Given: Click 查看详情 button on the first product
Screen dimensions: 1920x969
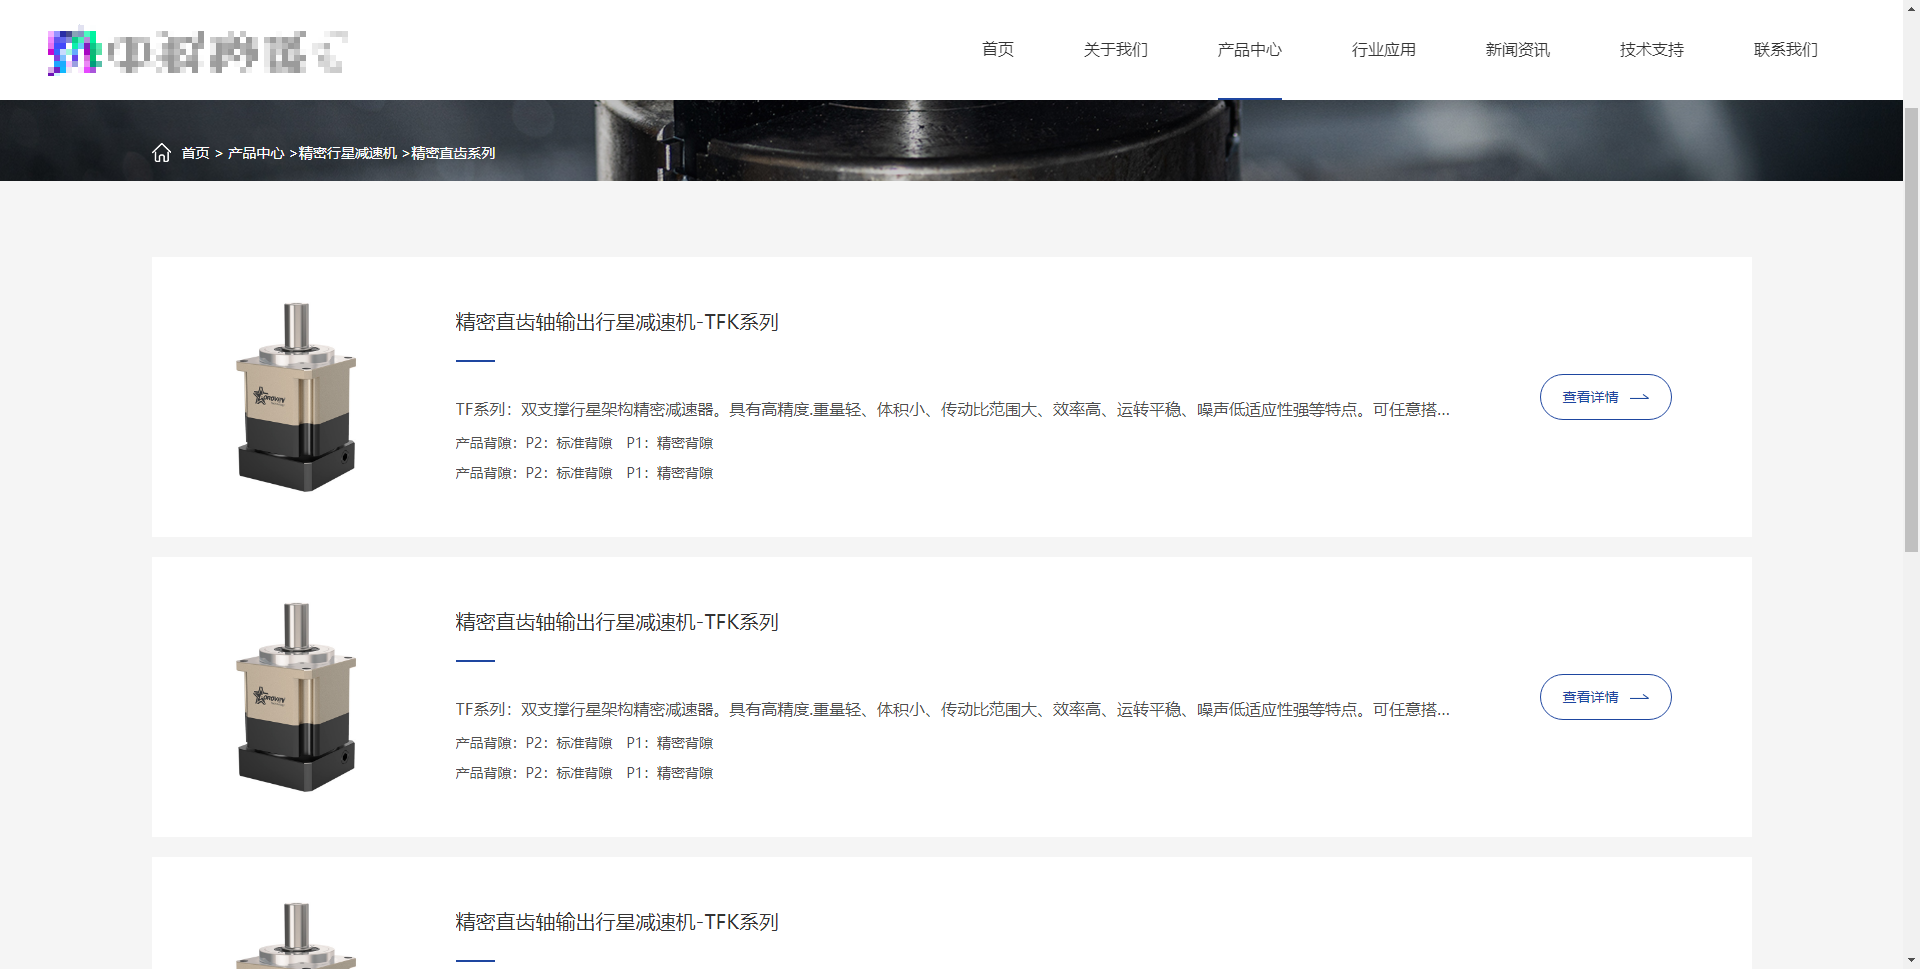Looking at the screenshot, I should coord(1605,397).
